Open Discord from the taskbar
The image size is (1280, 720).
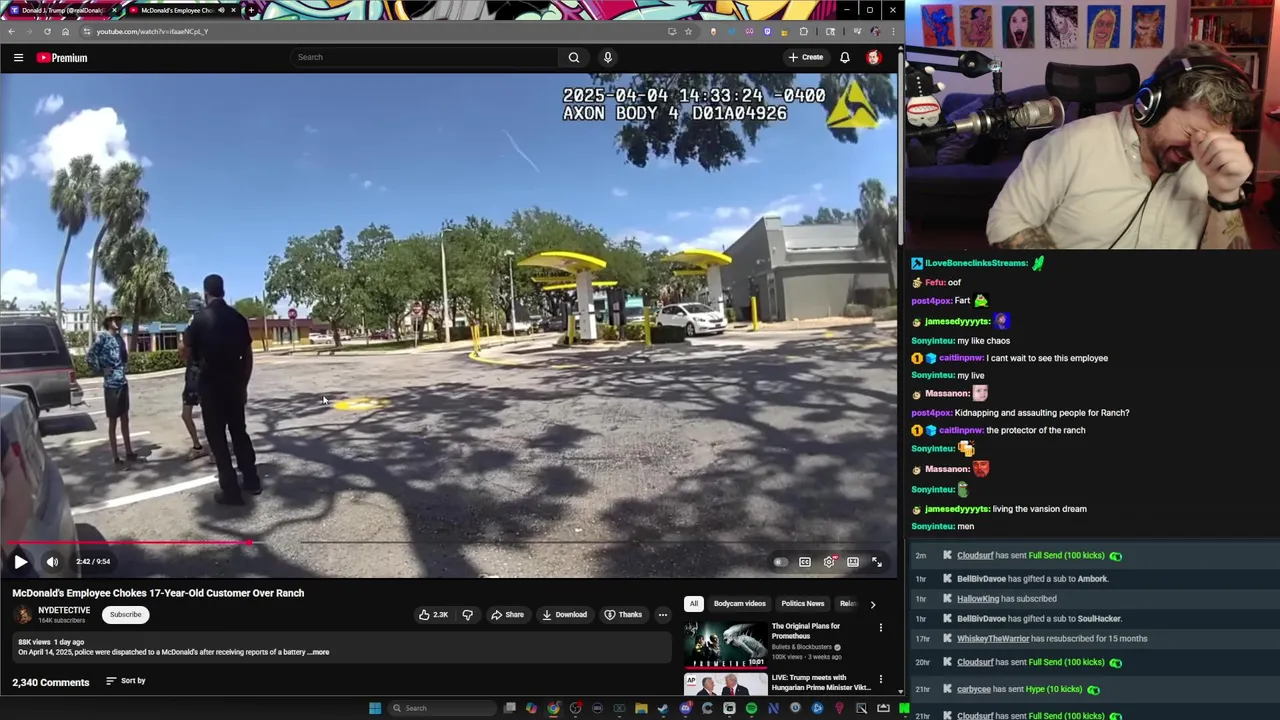[685, 708]
